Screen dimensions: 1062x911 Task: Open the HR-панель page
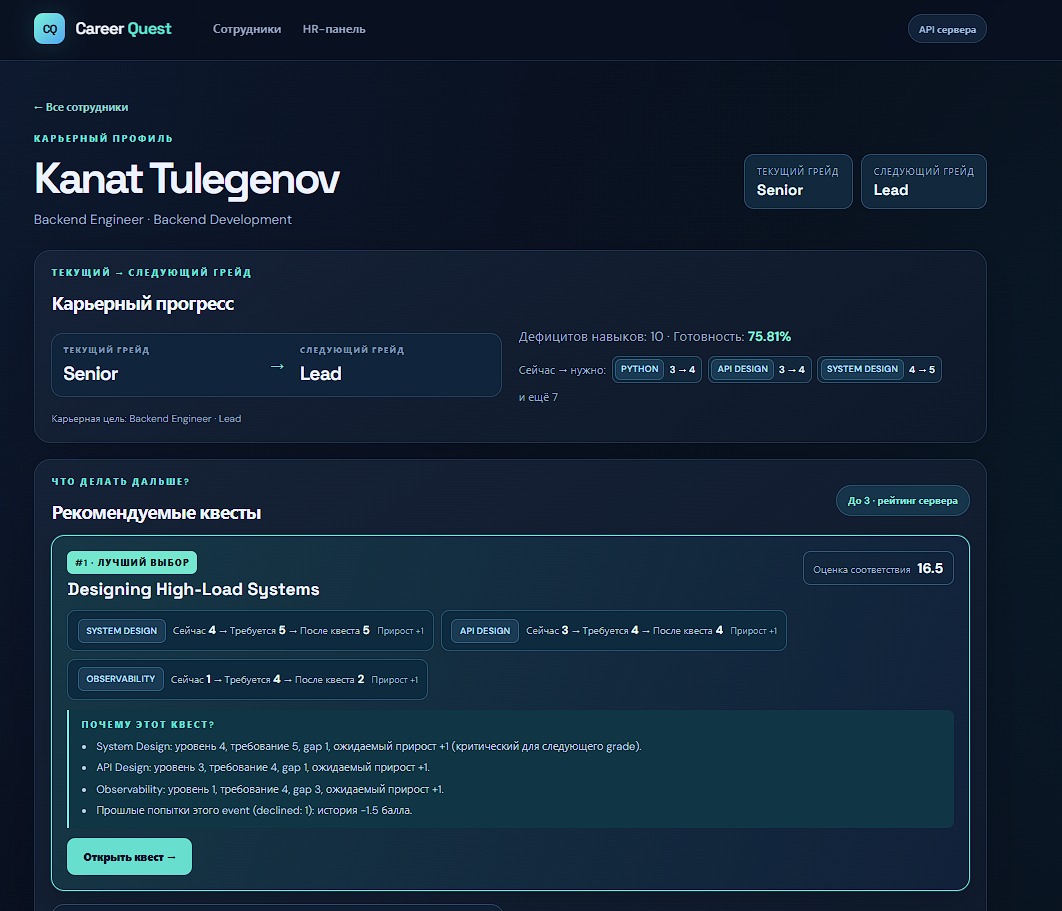334,29
